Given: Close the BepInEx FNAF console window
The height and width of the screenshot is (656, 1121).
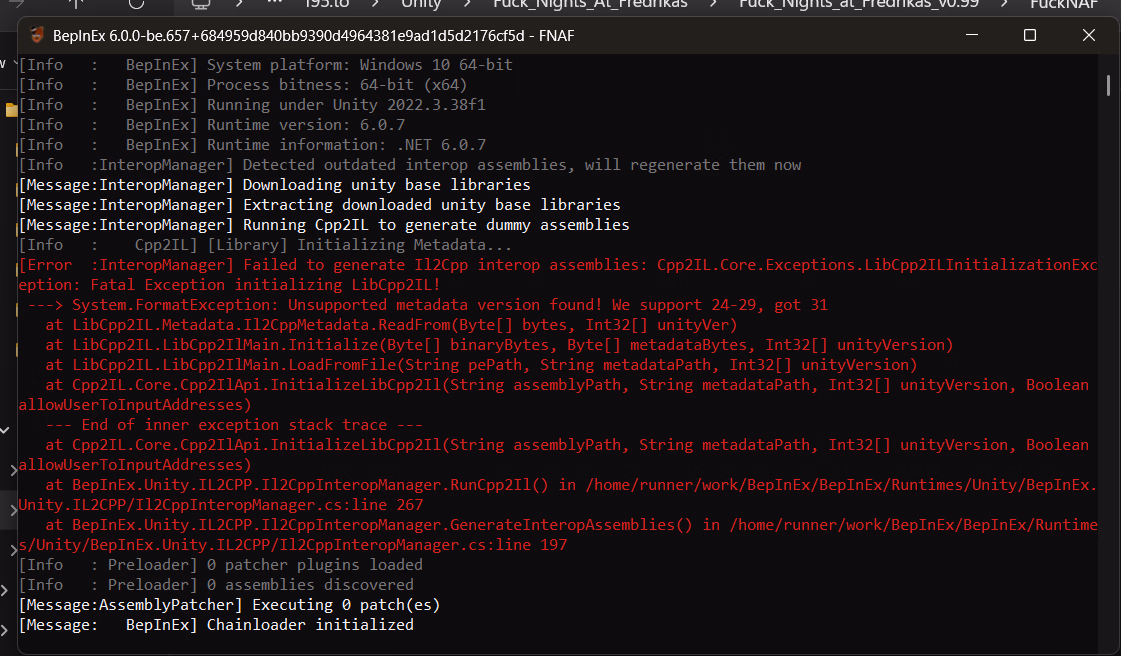Looking at the screenshot, I should pos(1089,35).
